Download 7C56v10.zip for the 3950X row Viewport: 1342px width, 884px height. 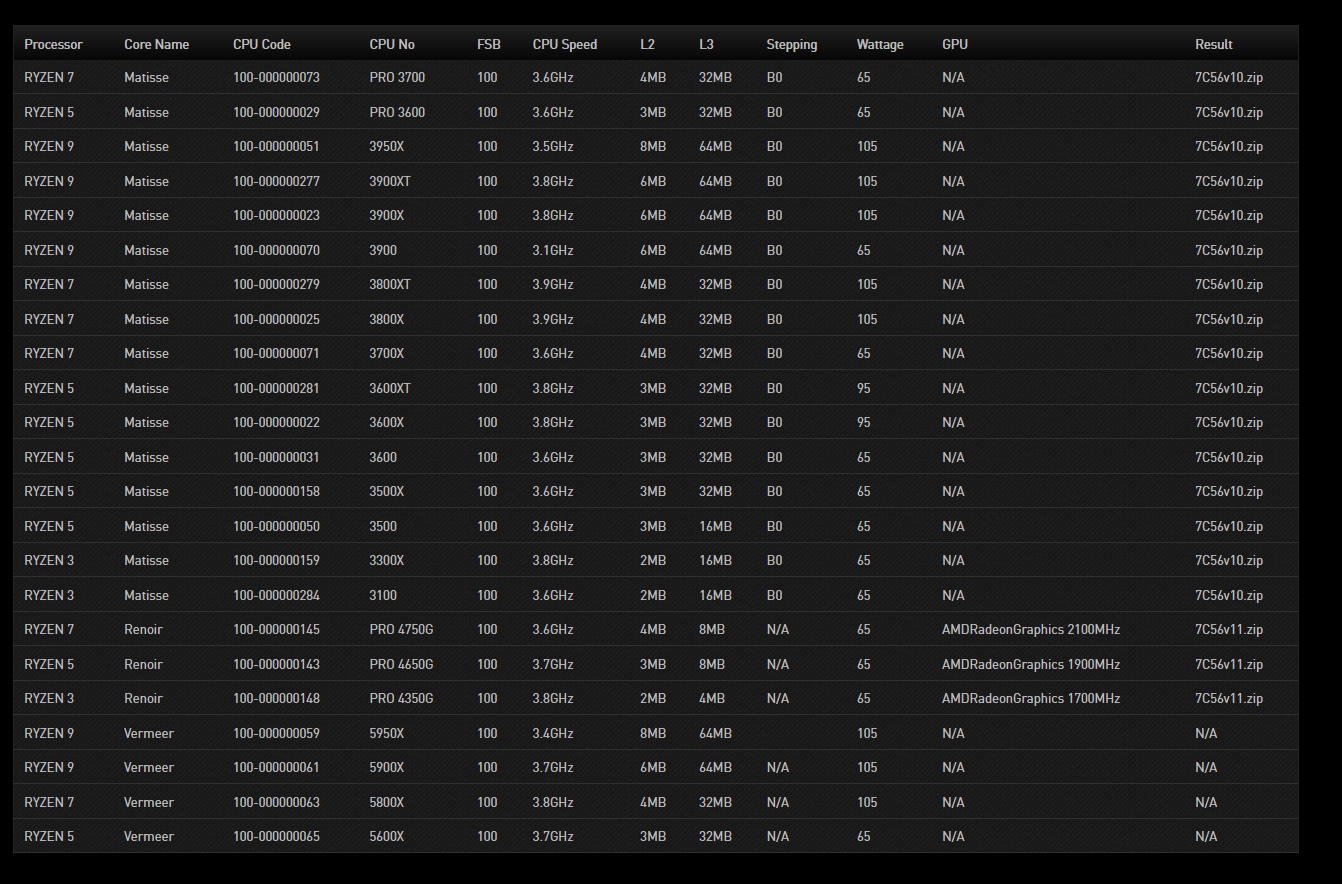click(x=1228, y=146)
